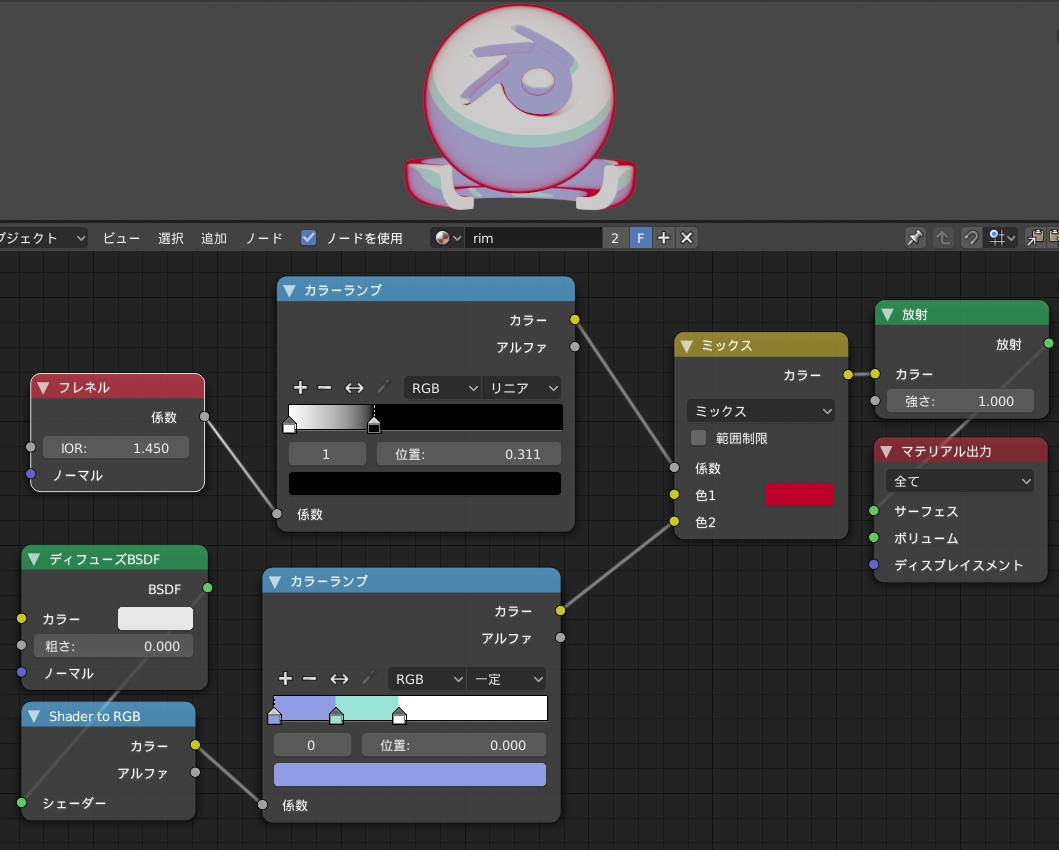Open the ミックス blend type dropdown
Viewport: 1059px width, 850px height.
(761, 411)
